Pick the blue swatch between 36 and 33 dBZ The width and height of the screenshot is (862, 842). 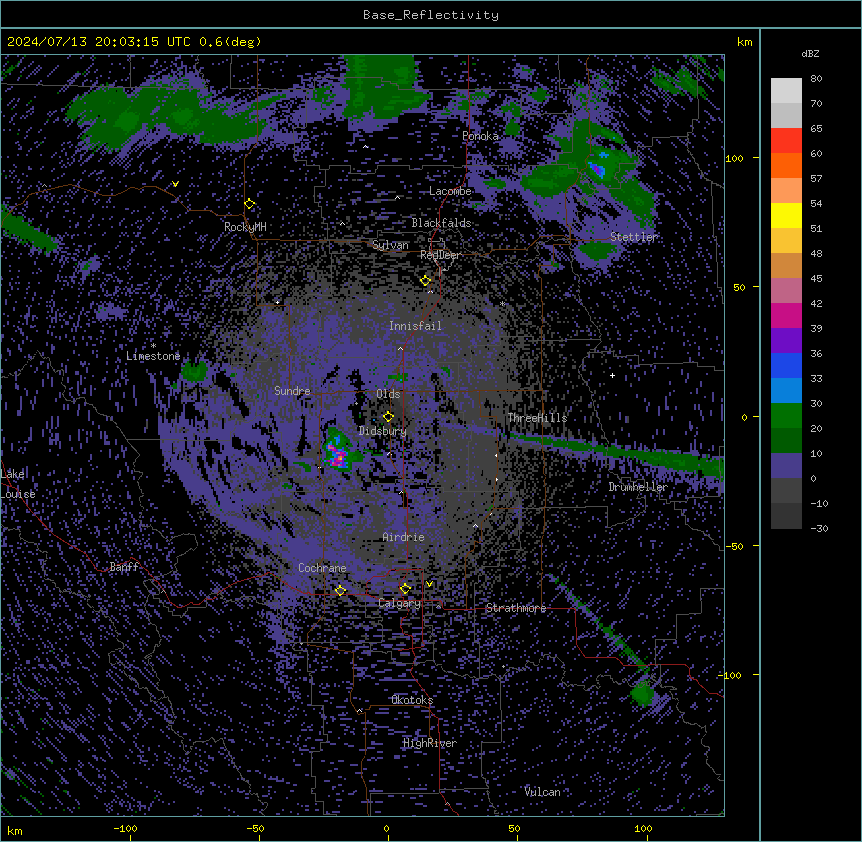(x=786, y=365)
